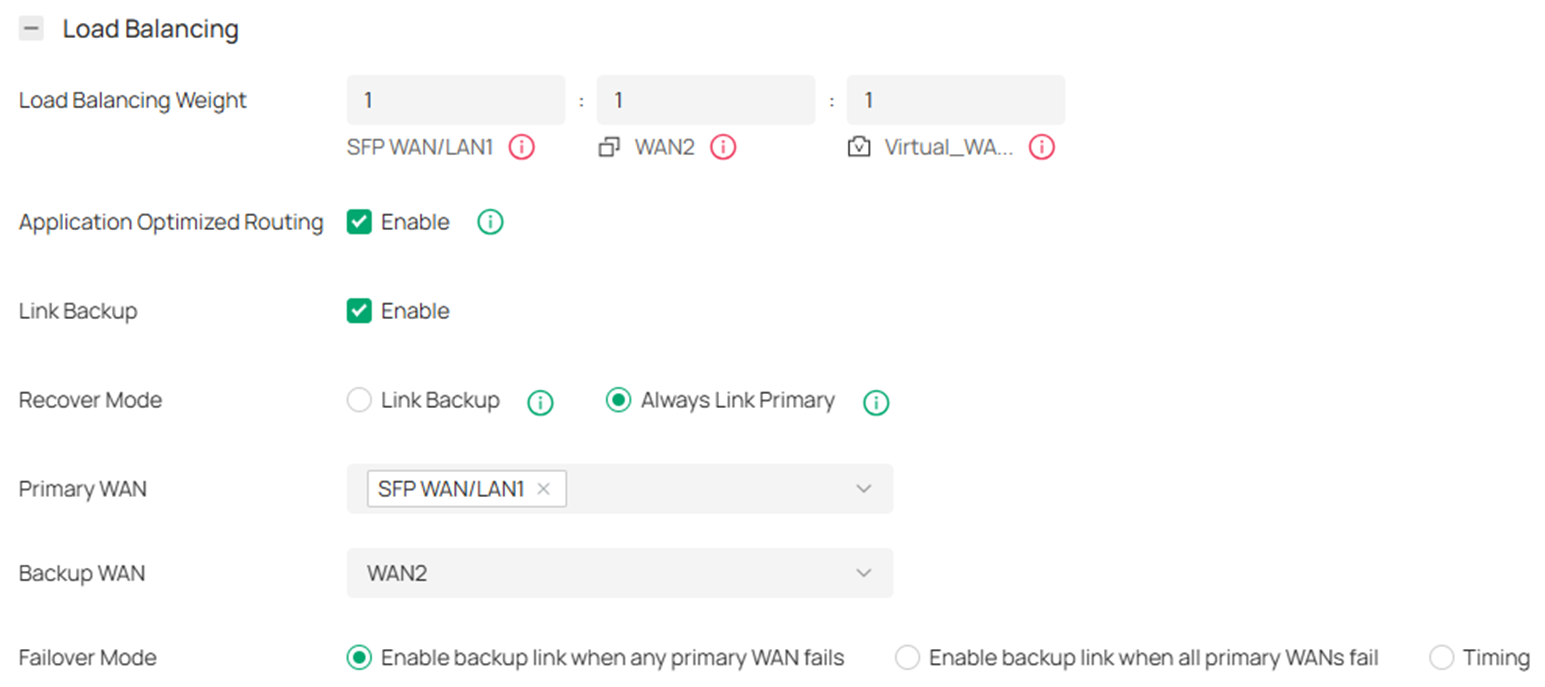Click the info icon beside SFP WAN/LAN1 weight

(x=520, y=146)
